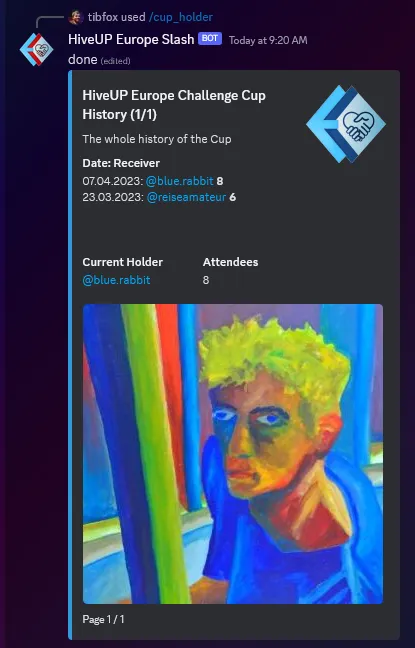Click the @reiseamateur mention

186,197
